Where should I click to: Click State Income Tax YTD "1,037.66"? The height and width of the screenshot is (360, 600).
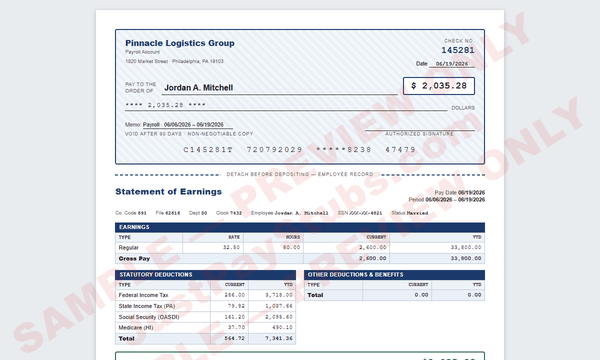[279, 306]
